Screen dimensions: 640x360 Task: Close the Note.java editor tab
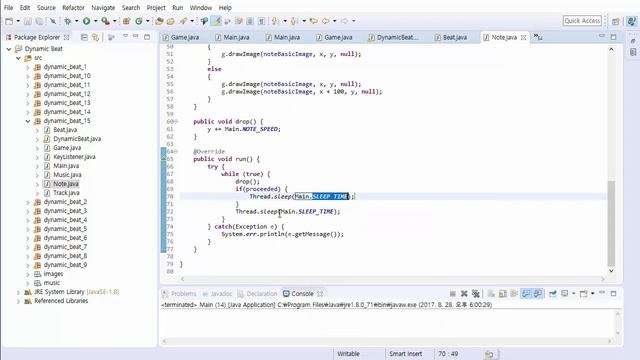[523, 37]
